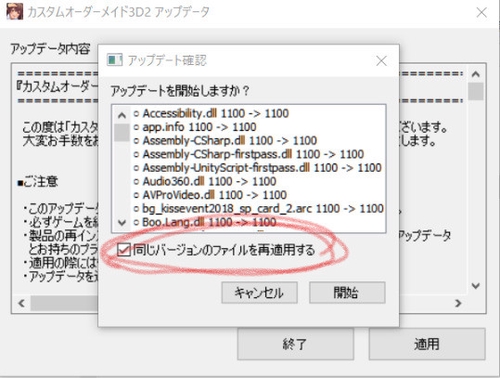This screenshot has height=378, width=500.
Task: Select Accessibility.dll entry in file list
Action: point(211,114)
